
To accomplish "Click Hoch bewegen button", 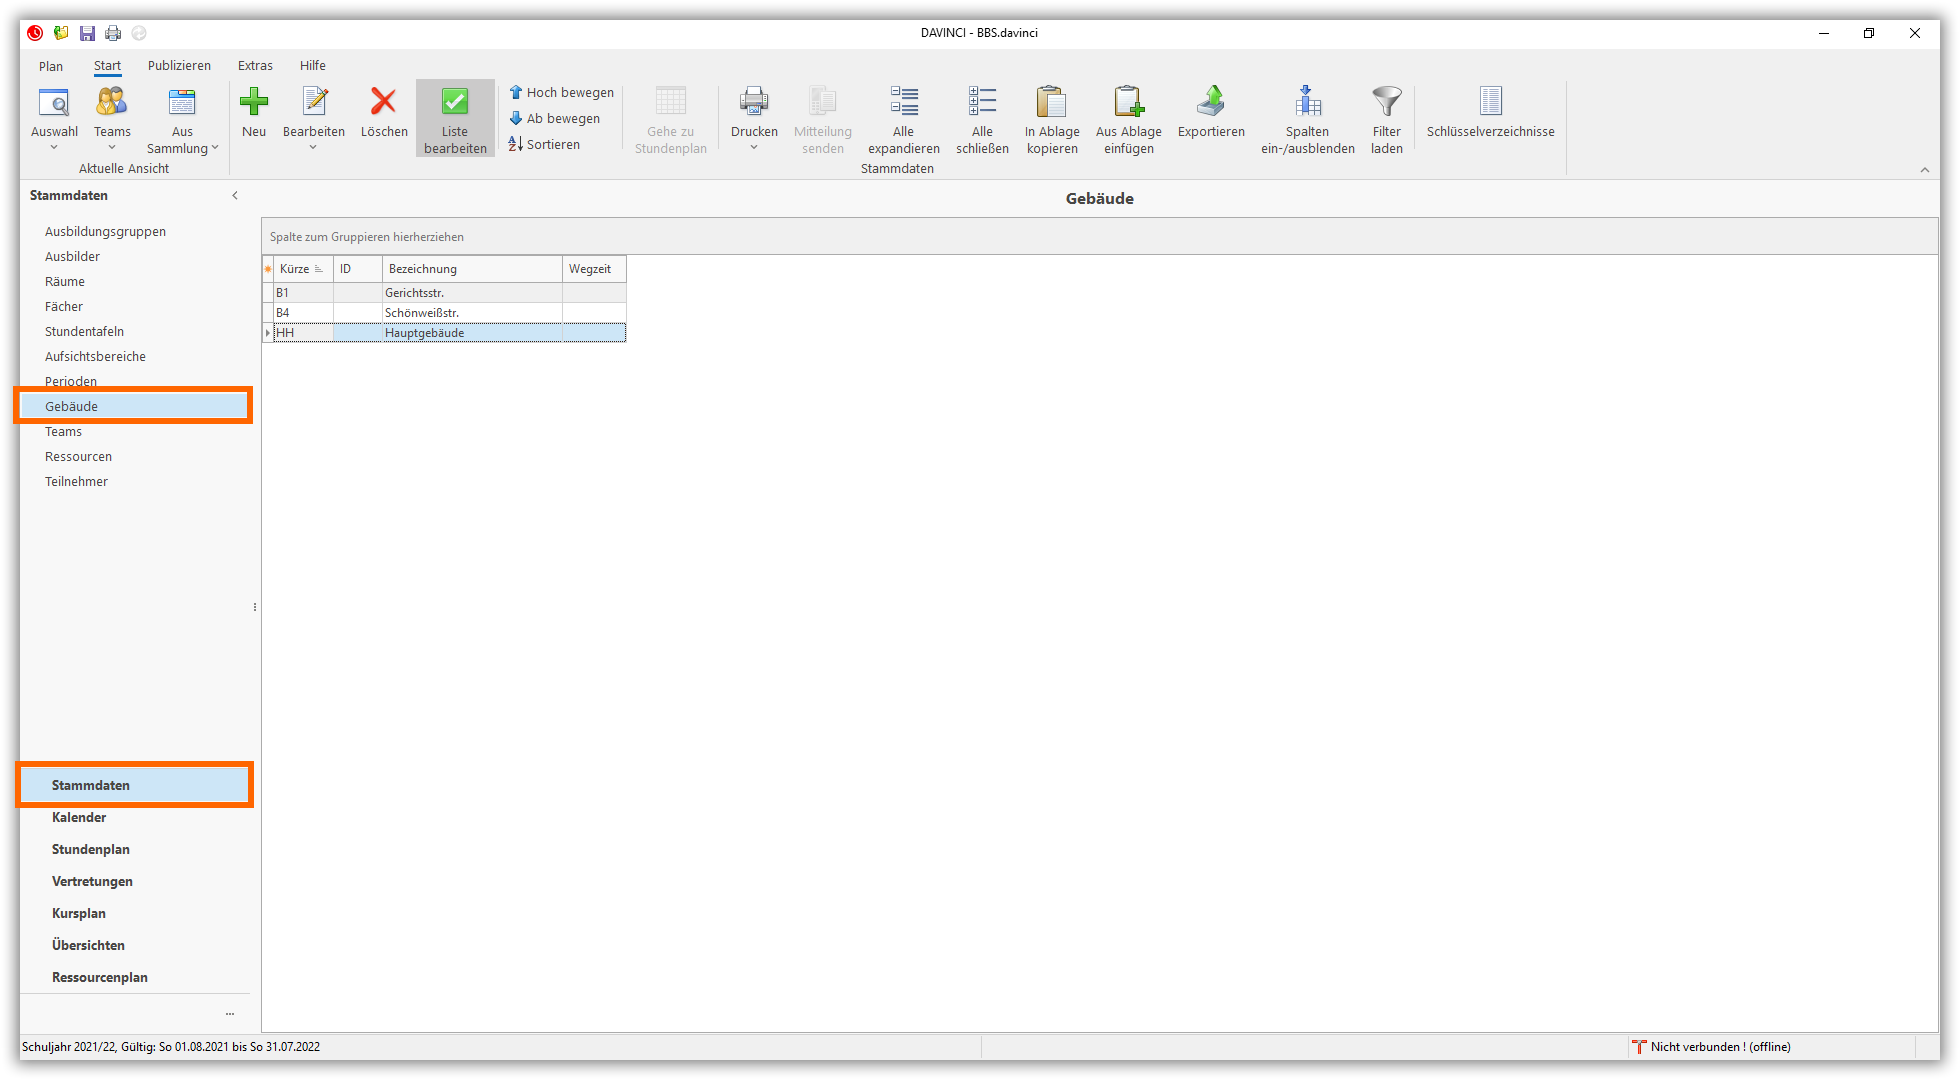I will click(x=561, y=92).
